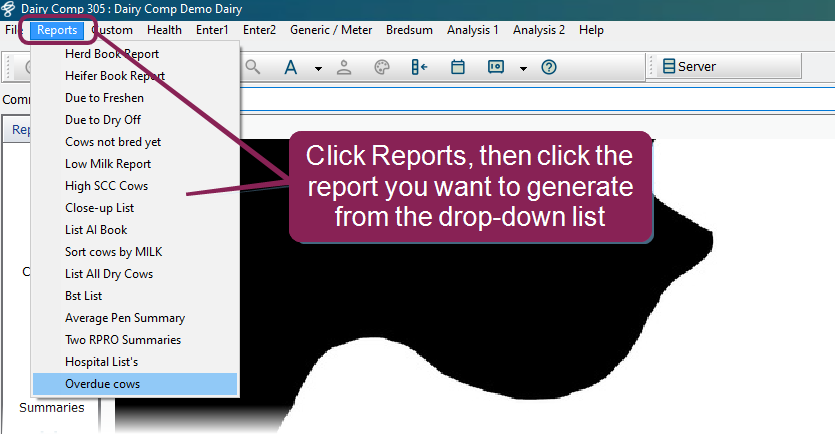Open the Bredsum menu
Screen dimensions: 835x446
(x=409, y=30)
